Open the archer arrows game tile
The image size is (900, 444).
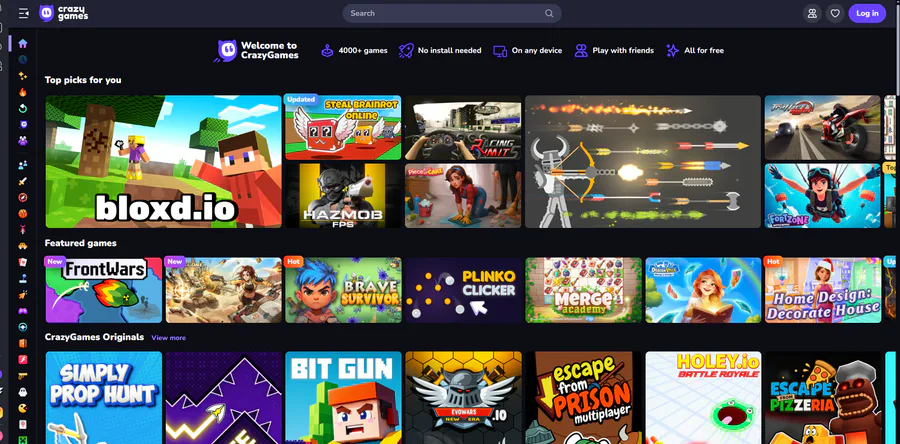[643, 161]
